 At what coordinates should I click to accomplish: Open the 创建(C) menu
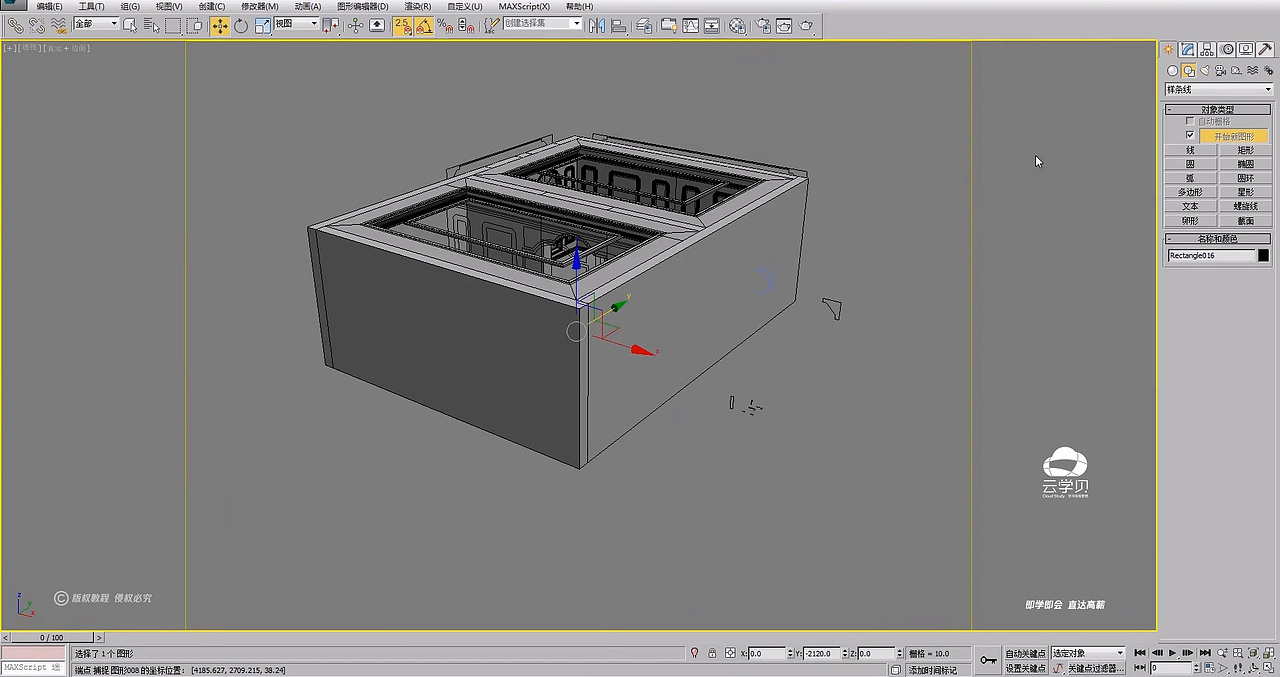pos(211,6)
